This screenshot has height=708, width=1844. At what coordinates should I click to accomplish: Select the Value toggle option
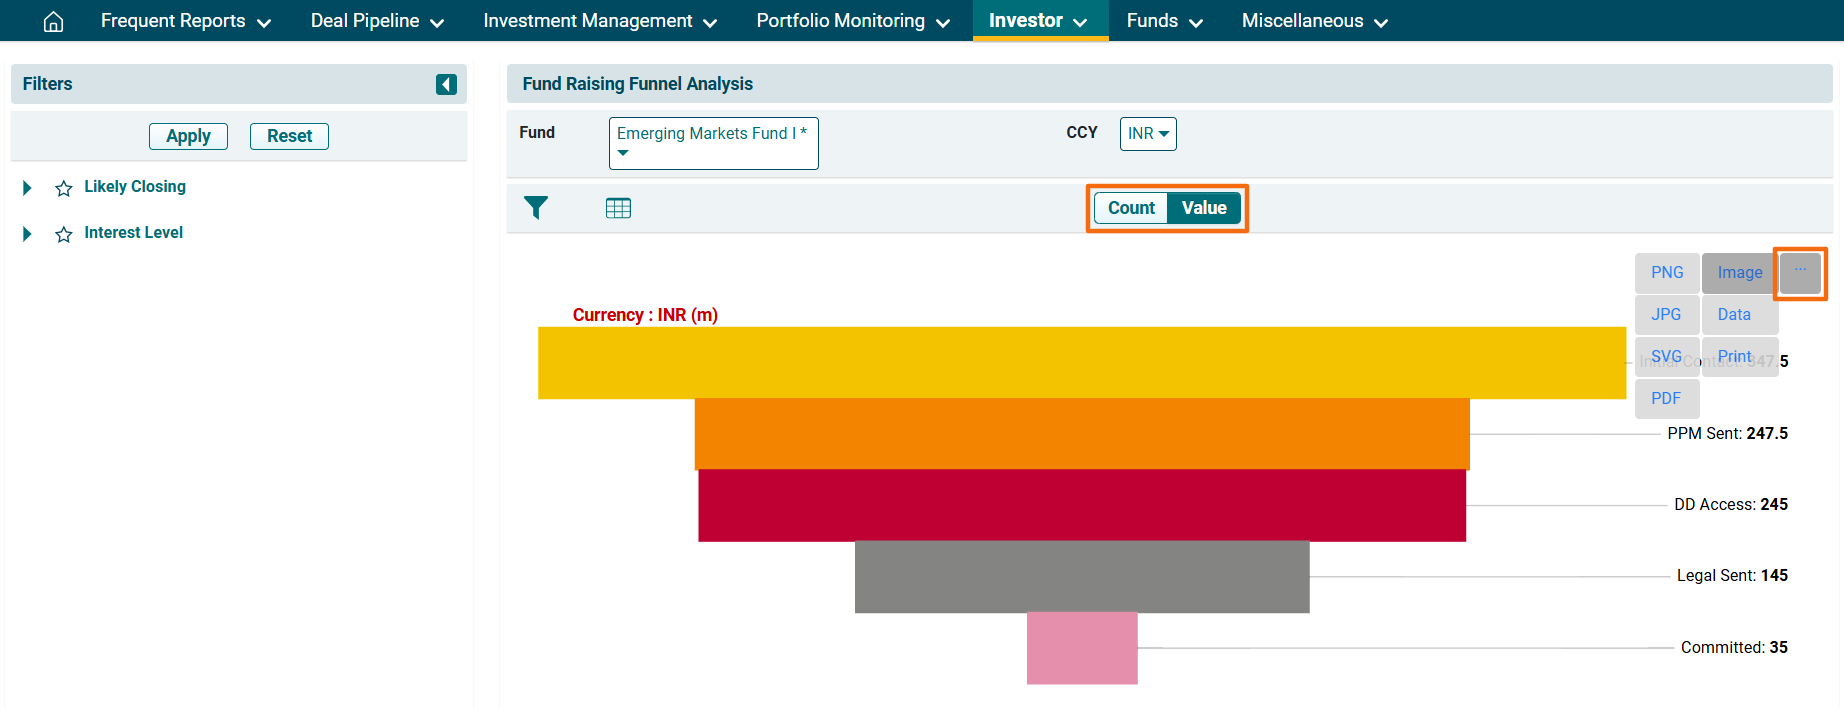[1204, 208]
